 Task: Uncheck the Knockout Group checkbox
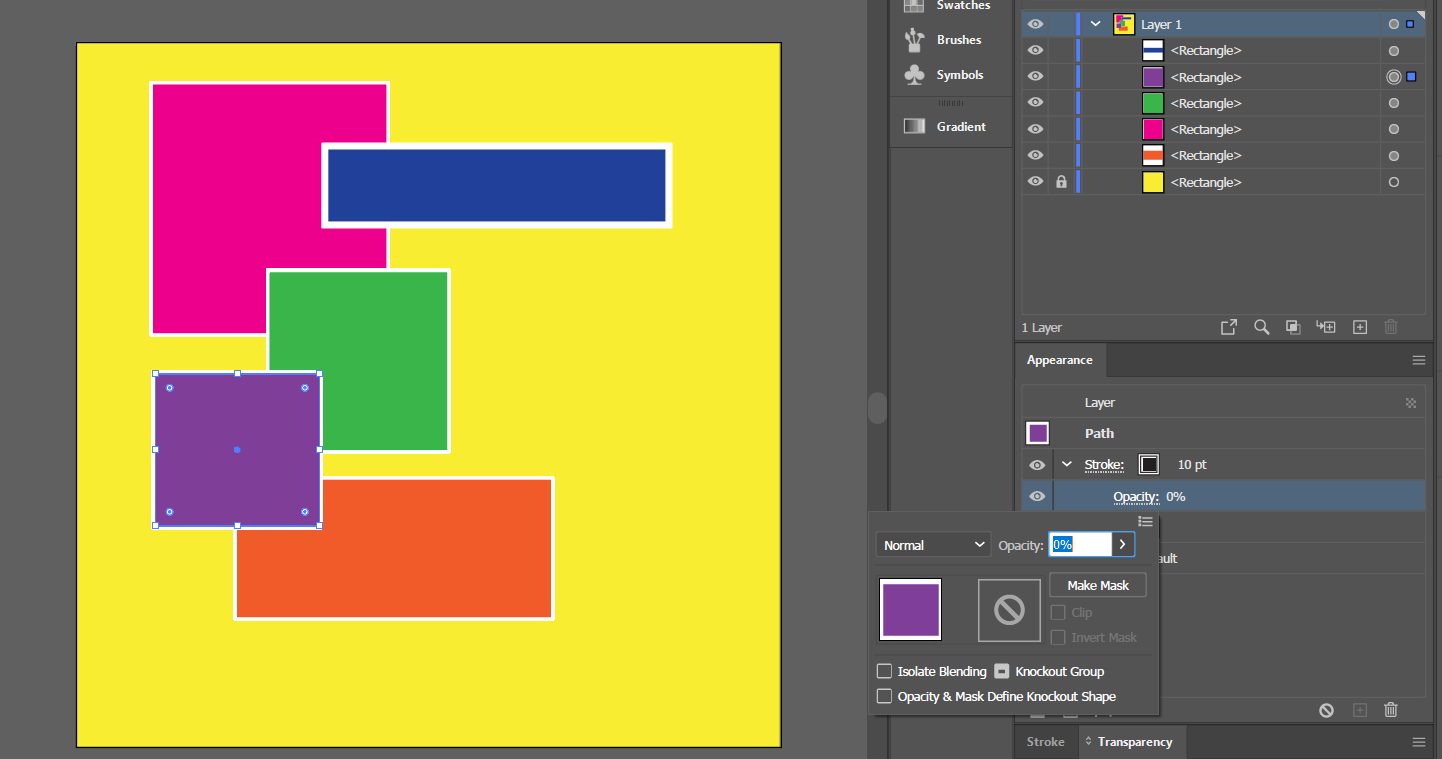pos(1002,671)
